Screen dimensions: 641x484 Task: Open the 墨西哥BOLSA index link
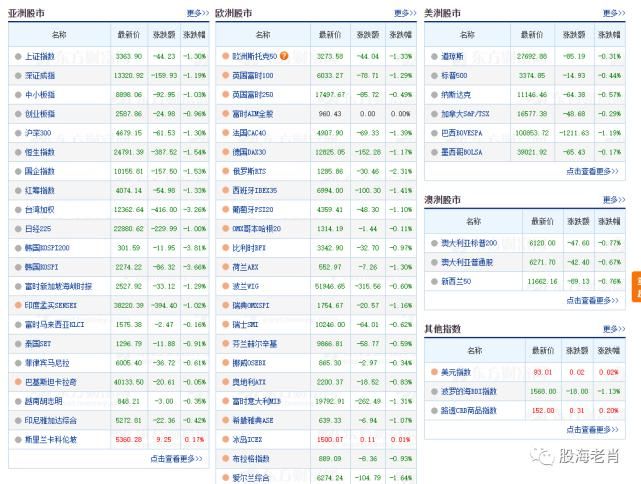[462, 152]
